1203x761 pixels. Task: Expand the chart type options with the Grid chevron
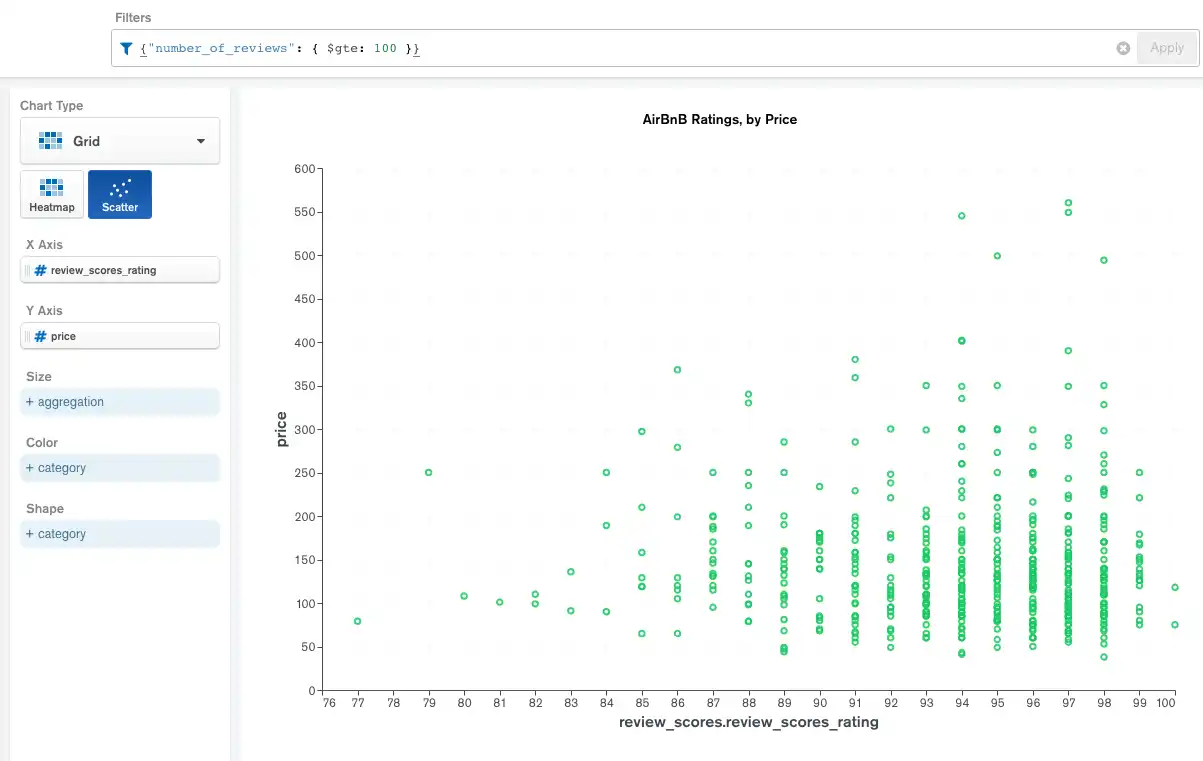pyautogui.click(x=201, y=140)
